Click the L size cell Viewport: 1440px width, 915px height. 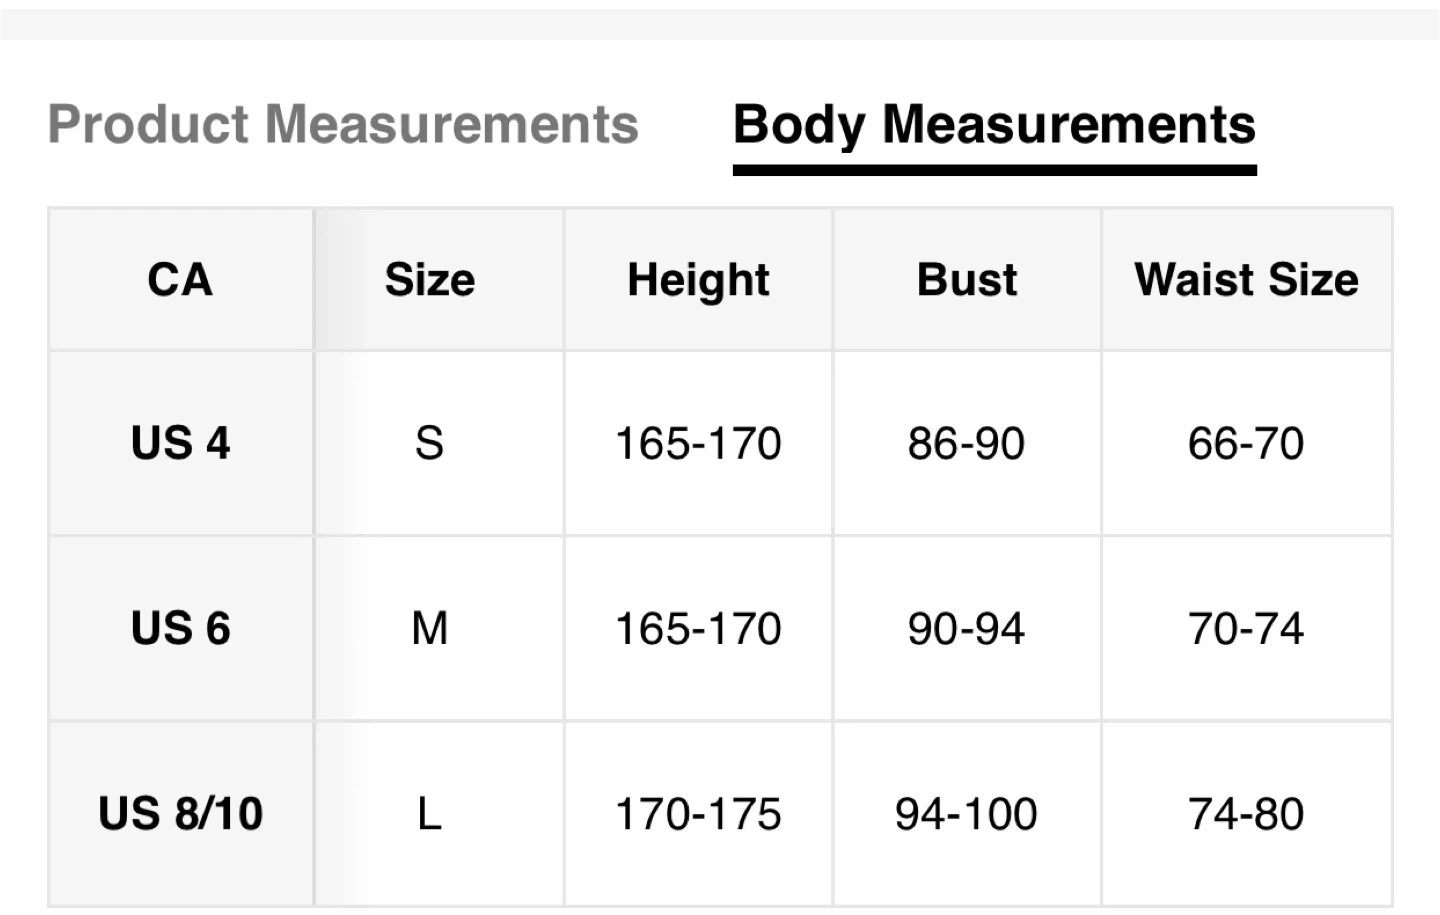coord(430,813)
